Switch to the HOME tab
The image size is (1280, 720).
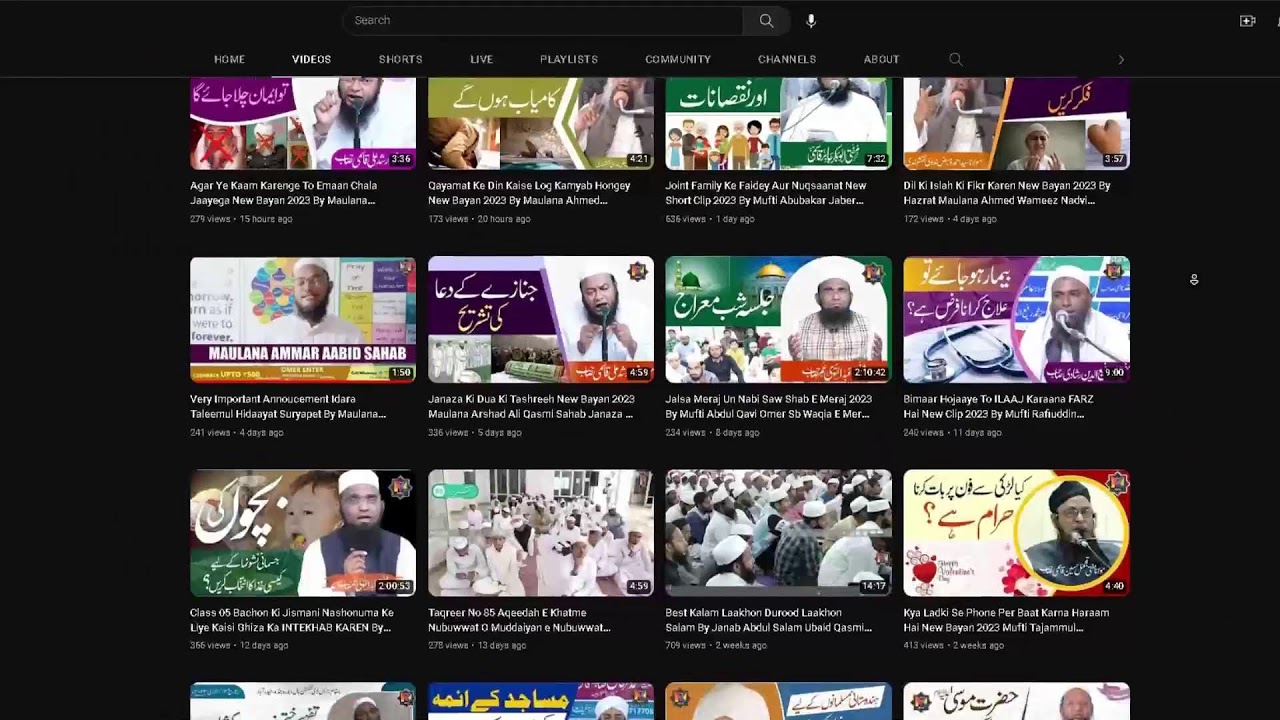[x=229, y=59]
